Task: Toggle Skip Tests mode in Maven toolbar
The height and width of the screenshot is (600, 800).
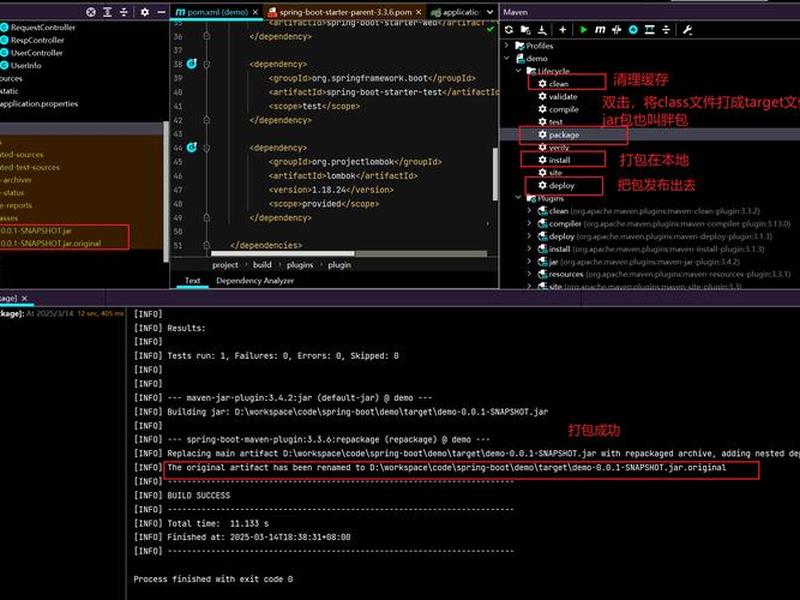Action: [633, 30]
